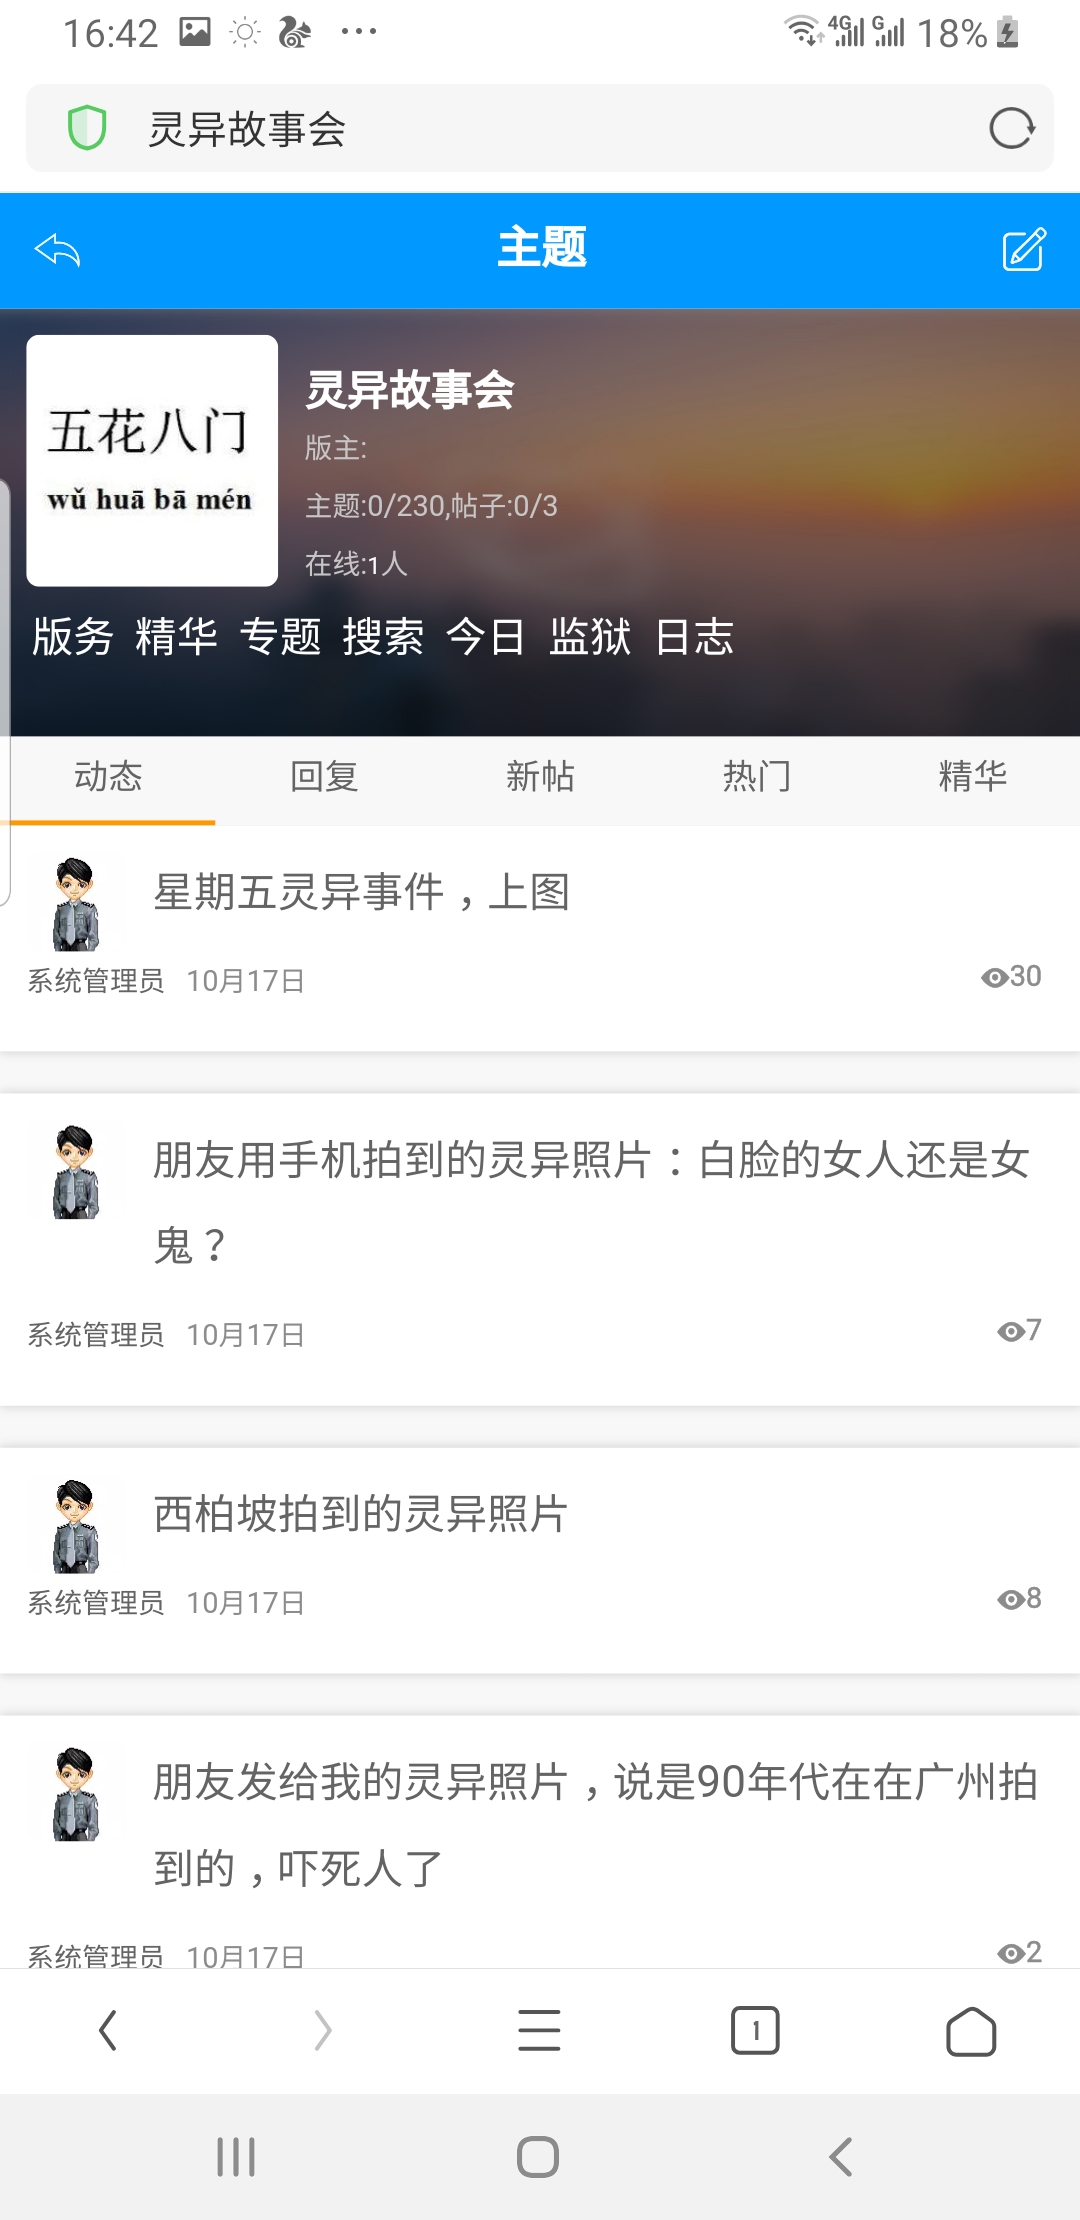
Task: Tap the reply arrow back icon
Action: pyautogui.click(x=57, y=250)
